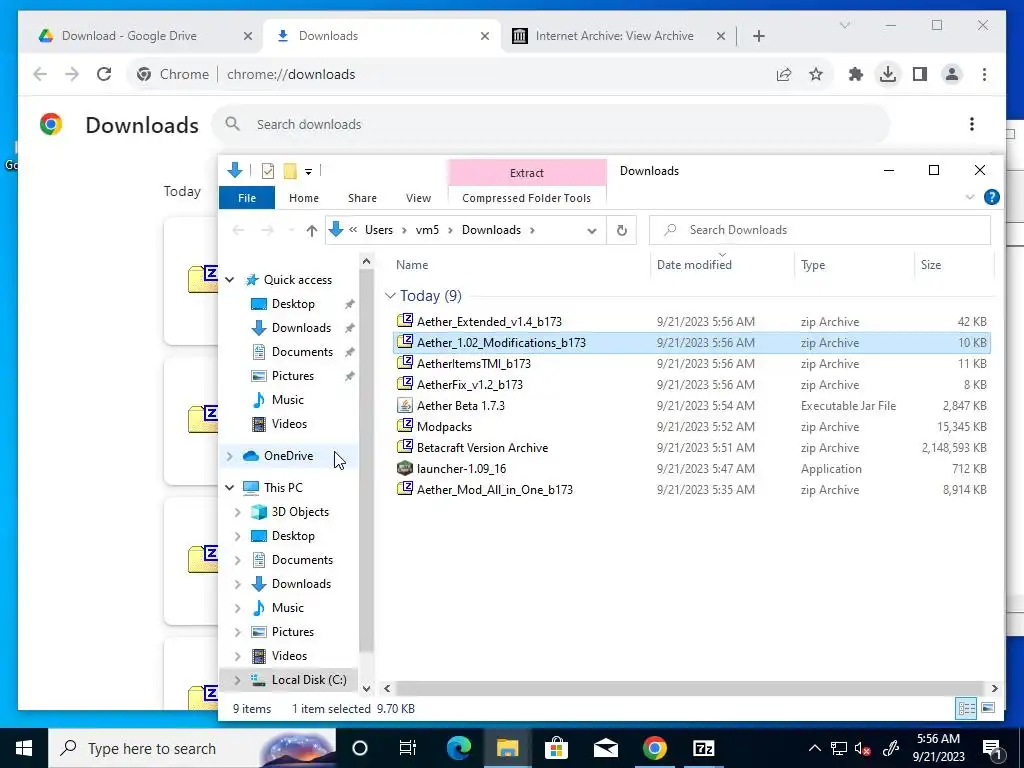Open Chrome profile avatar icon
Viewport: 1024px width, 768px height.
[952, 74]
